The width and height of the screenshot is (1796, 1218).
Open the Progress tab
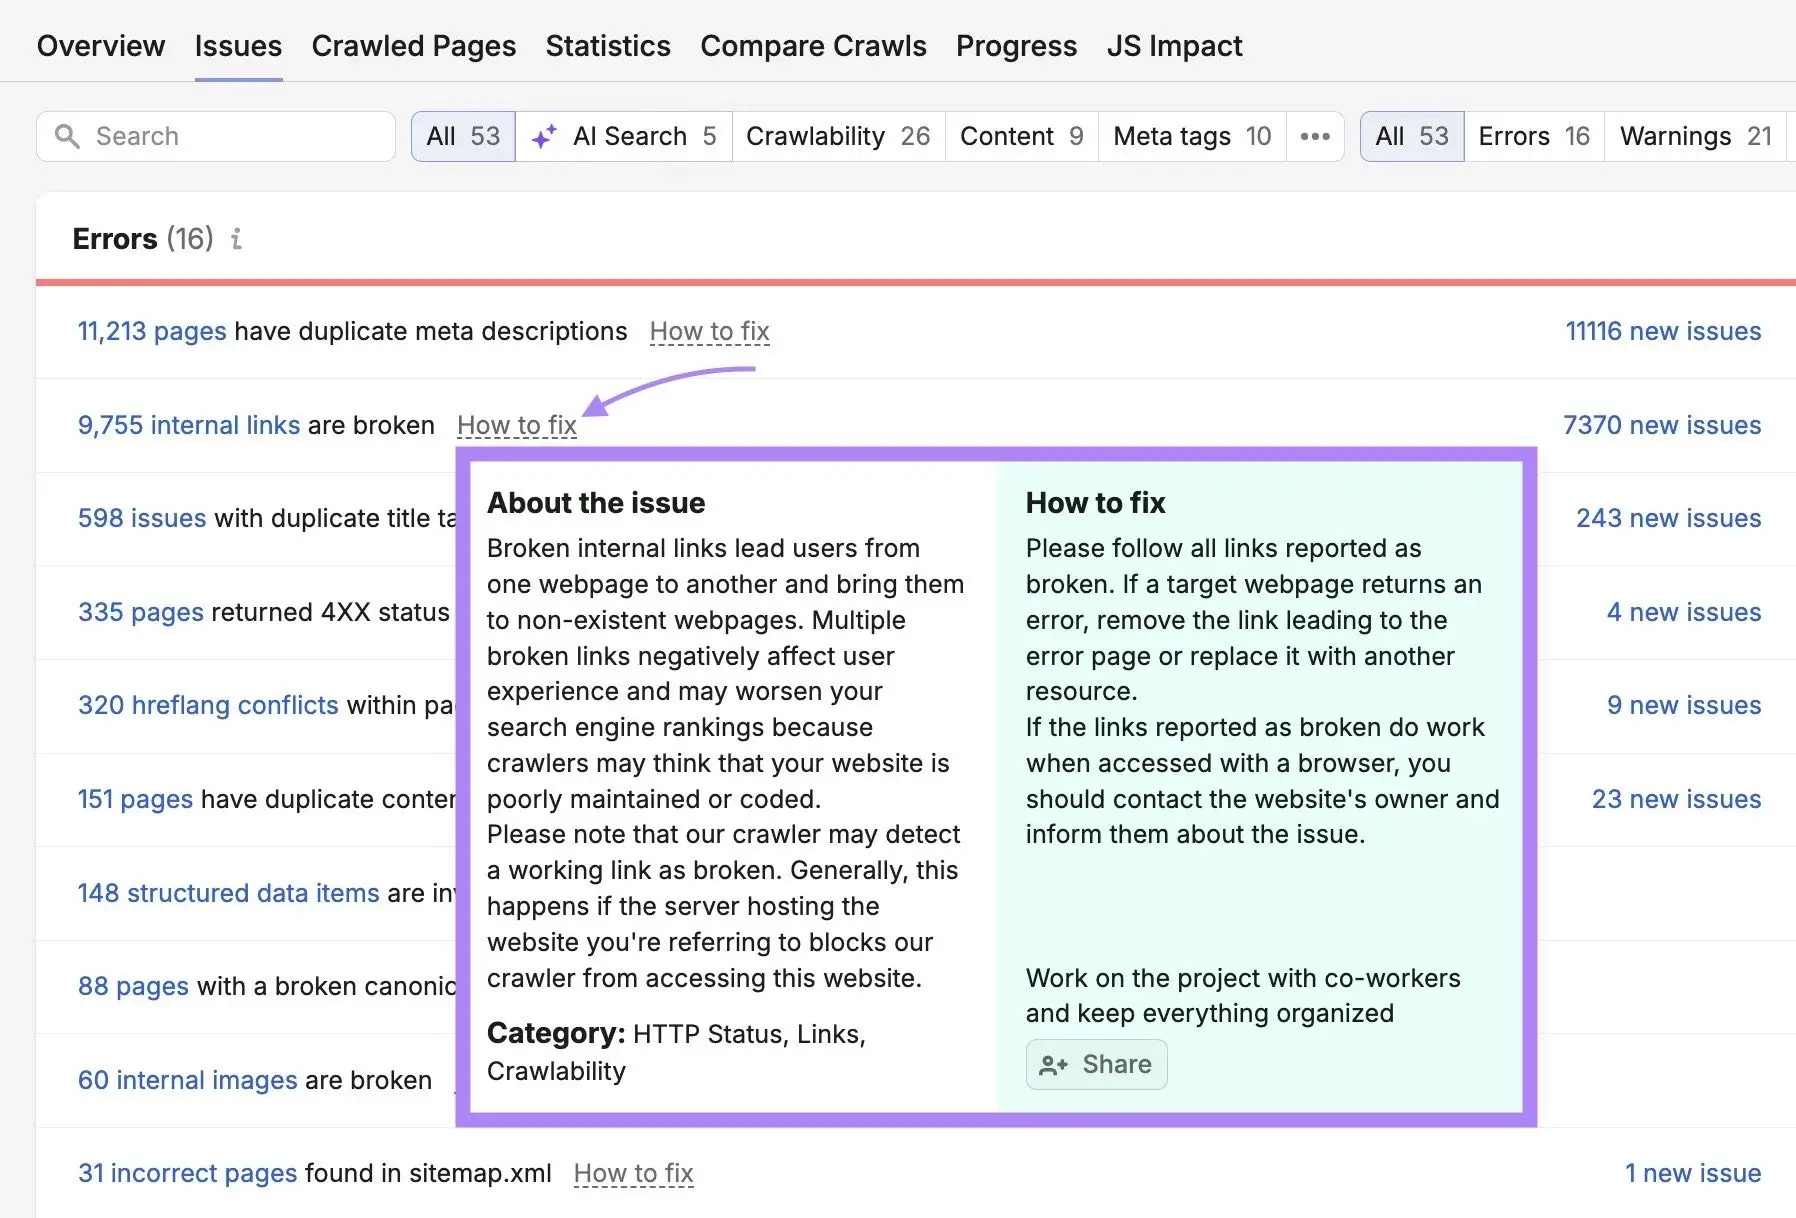click(1016, 46)
